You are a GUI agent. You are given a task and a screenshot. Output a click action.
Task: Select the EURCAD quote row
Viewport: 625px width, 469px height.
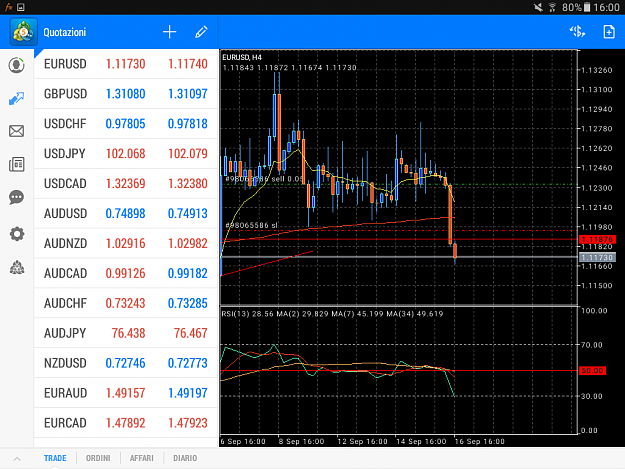pyautogui.click(x=126, y=422)
